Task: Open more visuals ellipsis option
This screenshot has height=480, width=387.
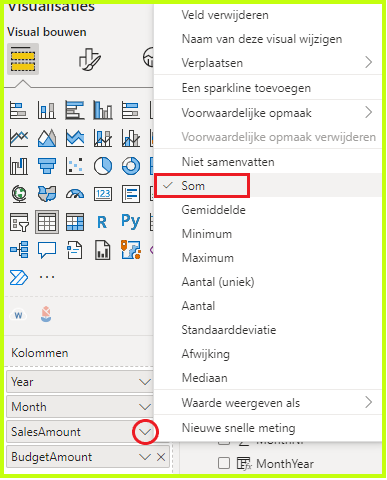Action: pyautogui.click(x=47, y=277)
